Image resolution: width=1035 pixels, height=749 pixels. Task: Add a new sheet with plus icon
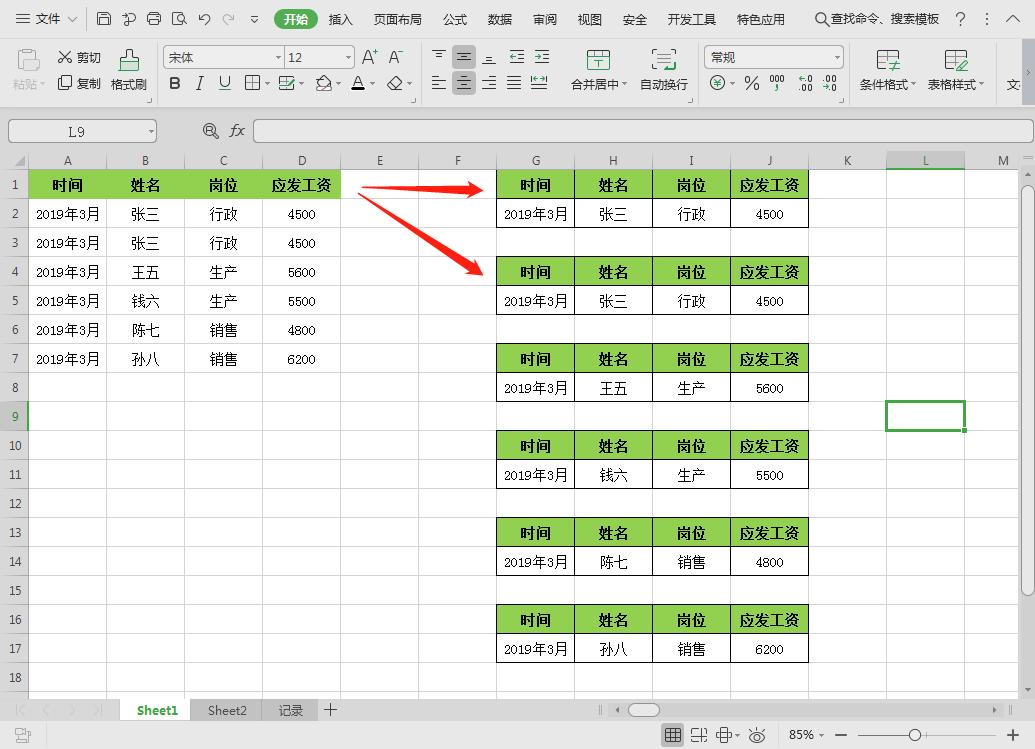[x=330, y=710]
